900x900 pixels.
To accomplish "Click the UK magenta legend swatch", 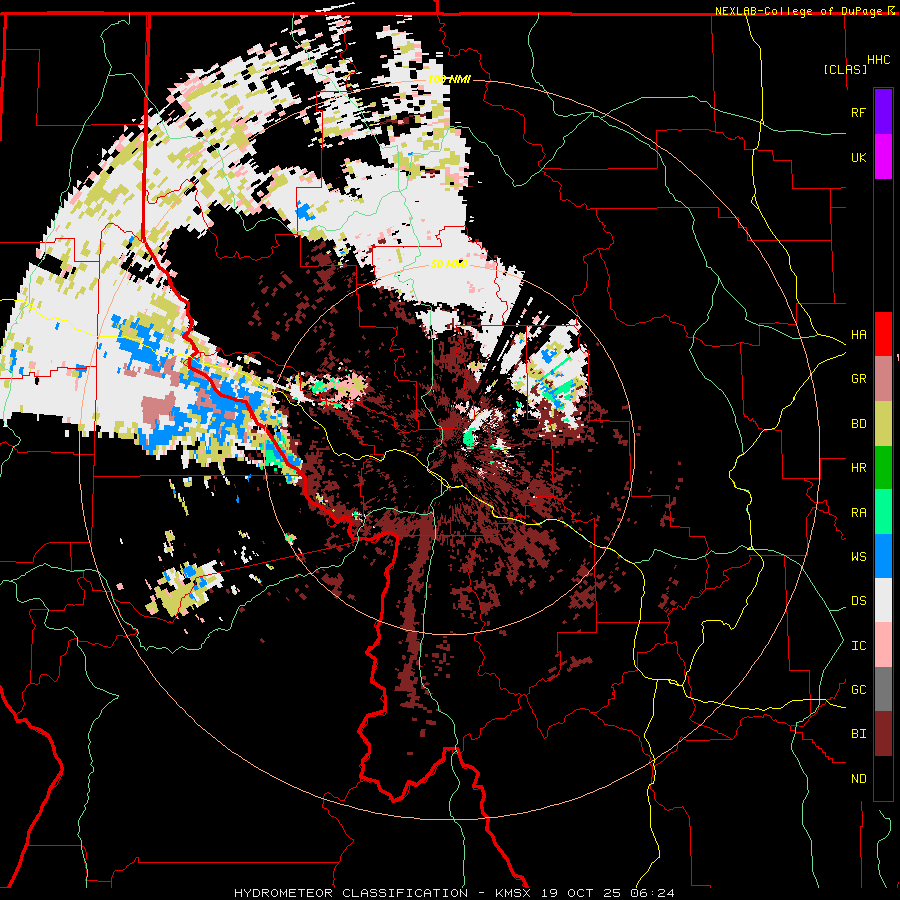I will coord(883,157).
